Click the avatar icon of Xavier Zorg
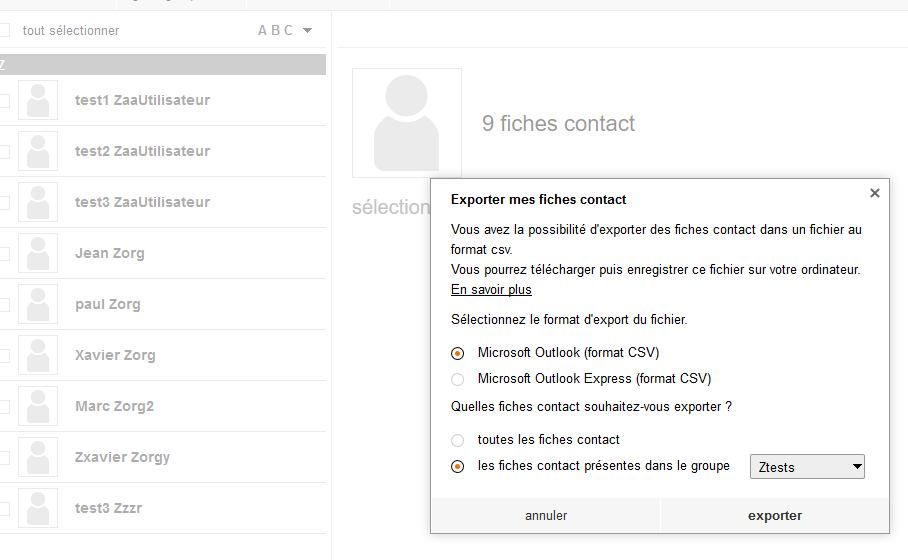908x560 pixels. (x=38, y=356)
